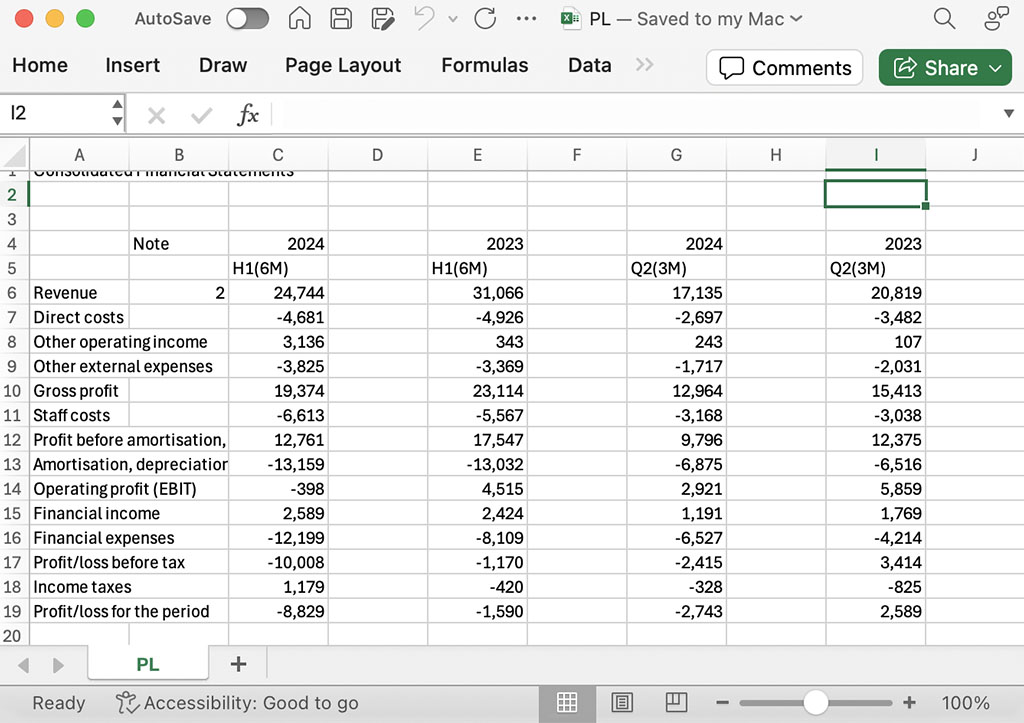1024x723 pixels.
Task: Click the insert function fx icon
Action: click(x=247, y=115)
